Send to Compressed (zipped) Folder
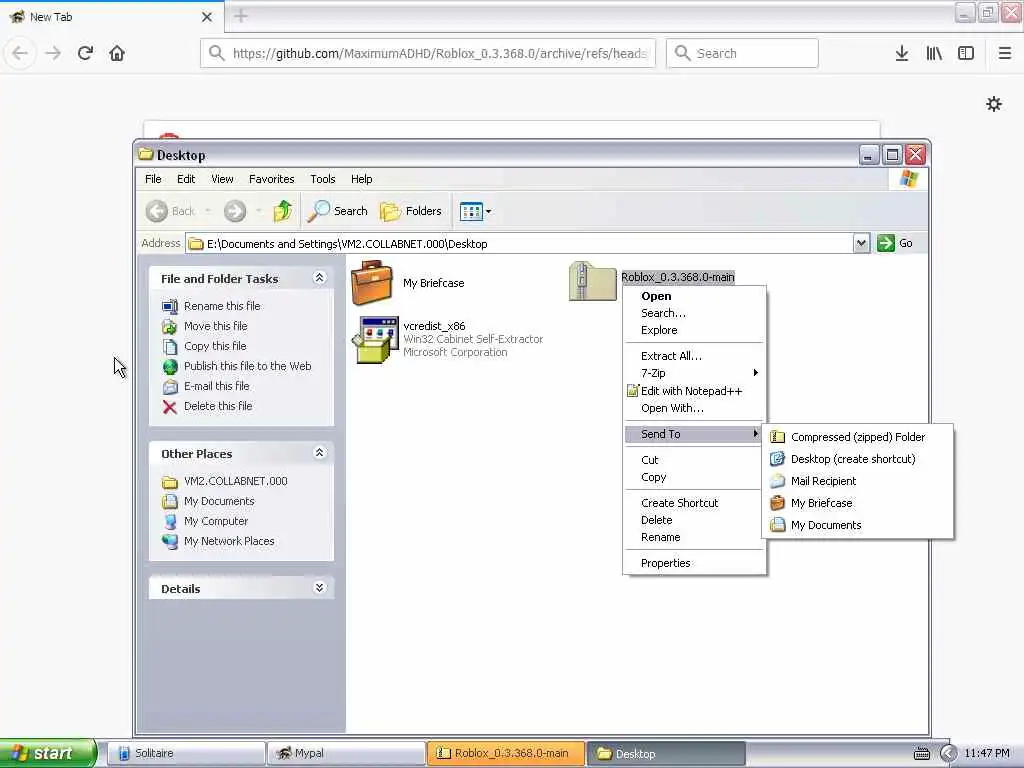The width and height of the screenshot is (1024, 768). (857, 437)
